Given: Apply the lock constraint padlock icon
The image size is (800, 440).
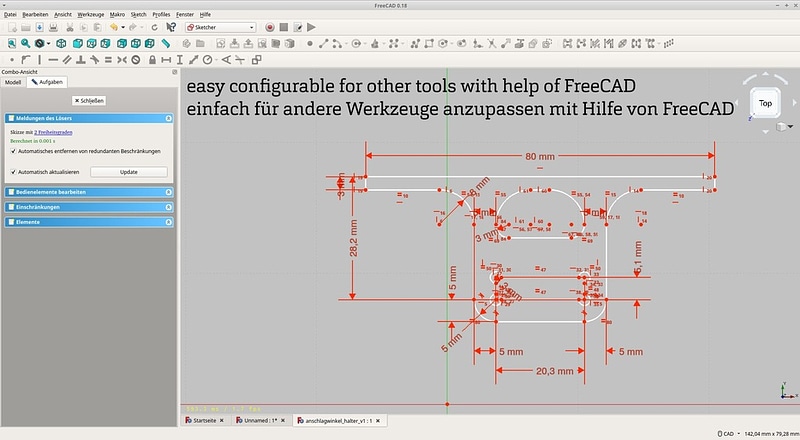Looking at the screenshot, I should tap(152, 60).
